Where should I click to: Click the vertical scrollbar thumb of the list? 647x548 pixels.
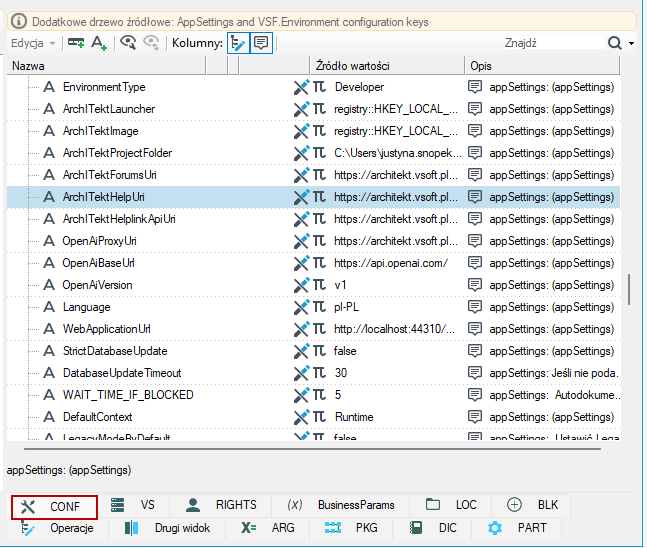(x=629, y=290)
